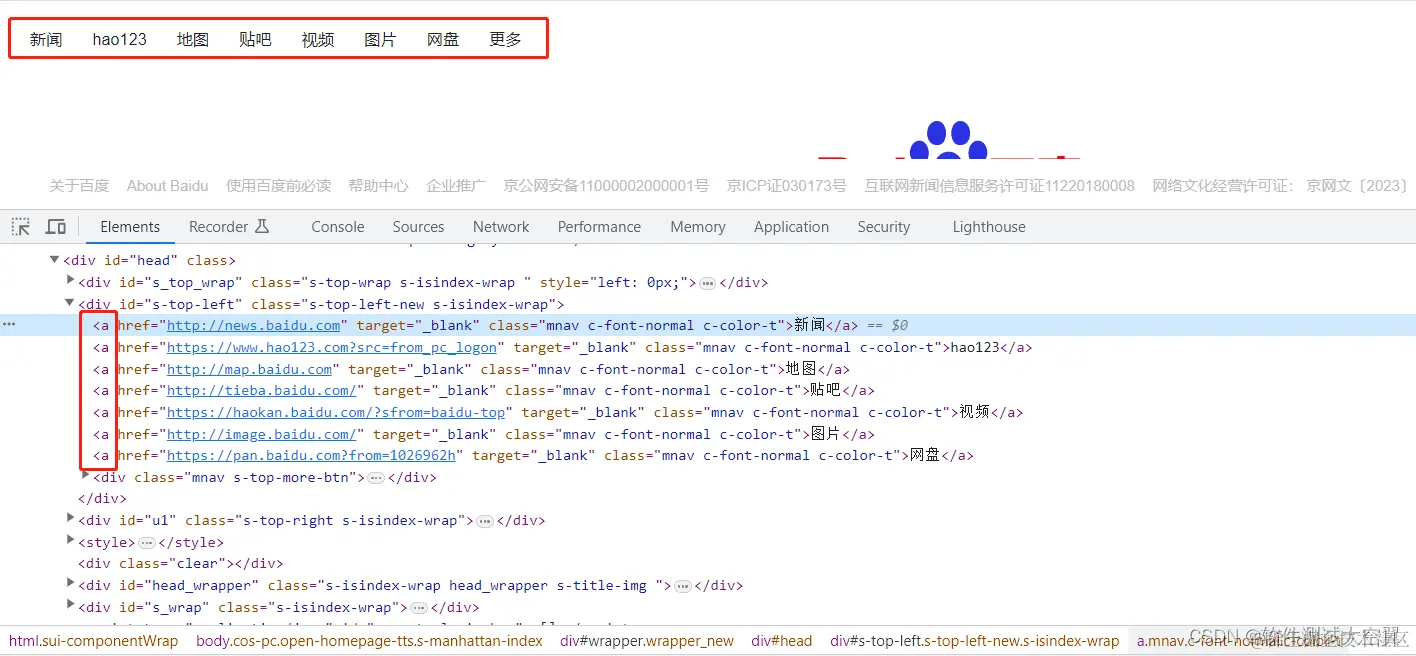
Task: Click the 贴吧 navigation link
Action: (x=255, y=40)
